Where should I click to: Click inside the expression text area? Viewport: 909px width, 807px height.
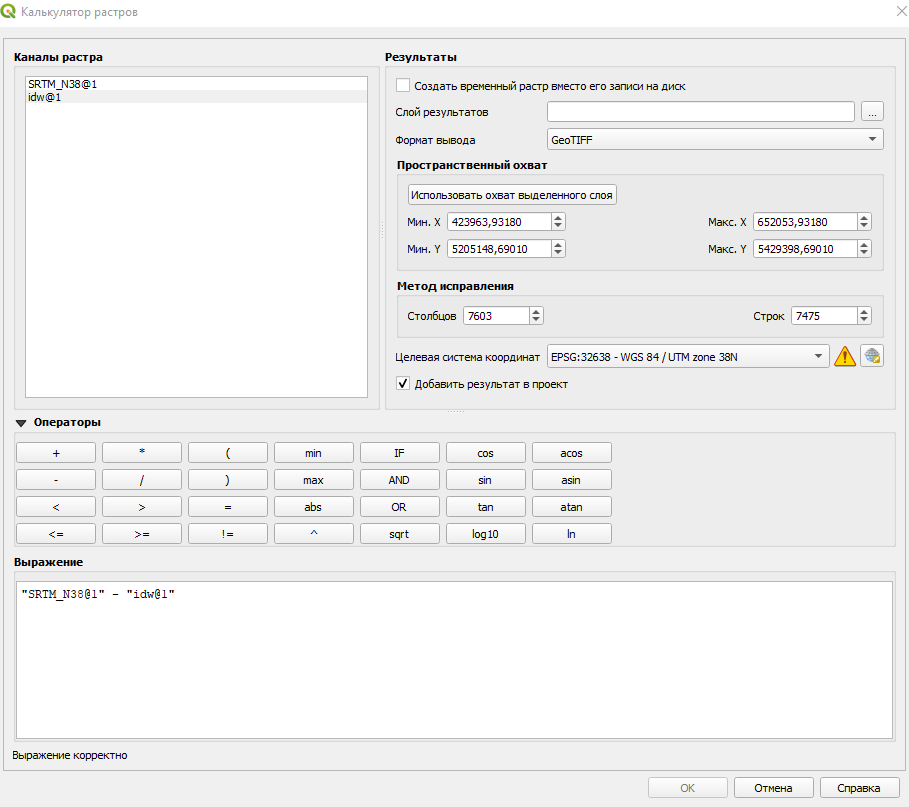[454, 660]
